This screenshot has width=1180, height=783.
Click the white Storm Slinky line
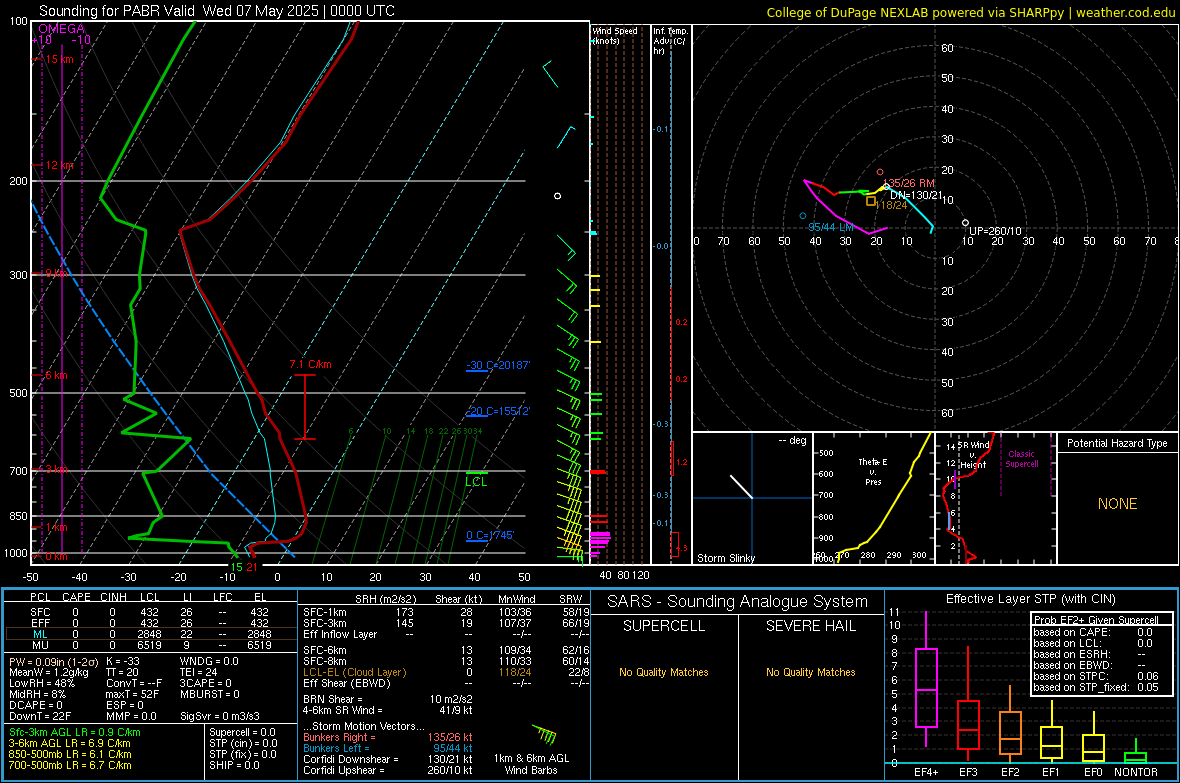pos(741,486)
